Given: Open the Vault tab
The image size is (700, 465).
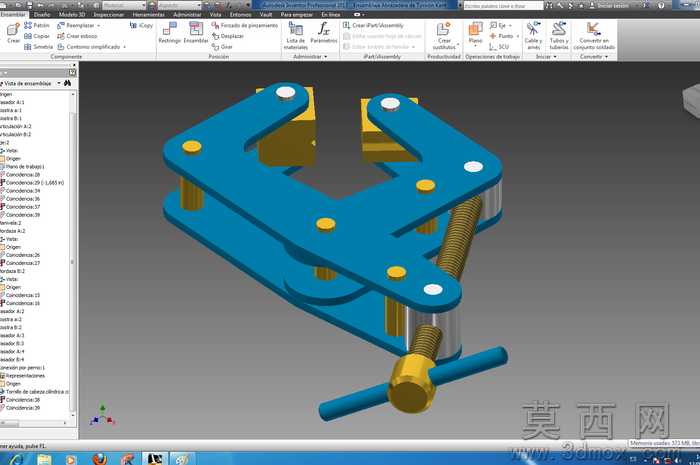Looking at the screenshot, I should [x=266, y=15].
